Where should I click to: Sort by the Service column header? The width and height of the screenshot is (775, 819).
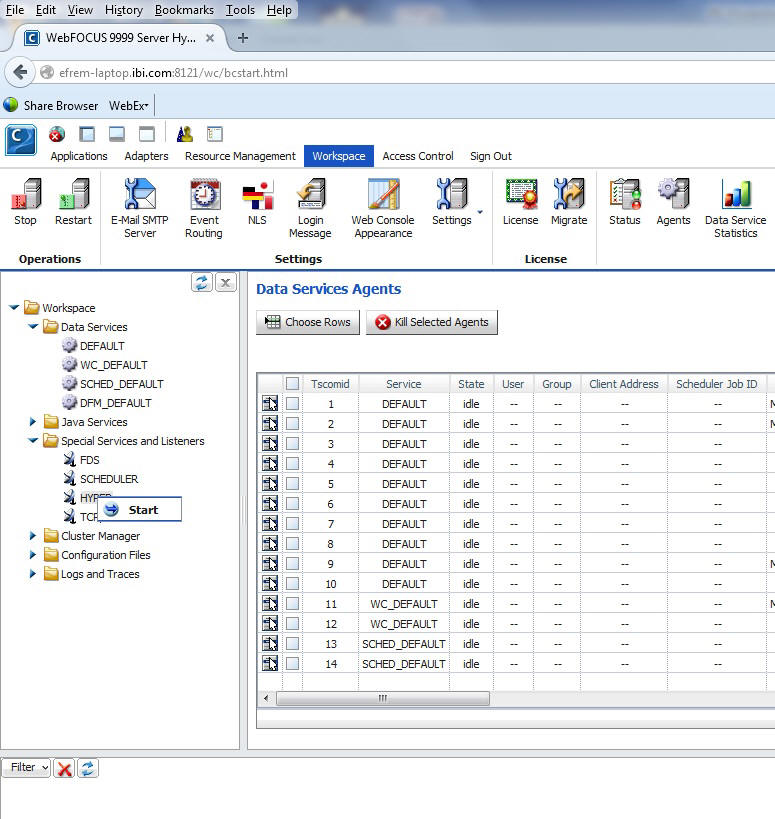tap(404, 384)
